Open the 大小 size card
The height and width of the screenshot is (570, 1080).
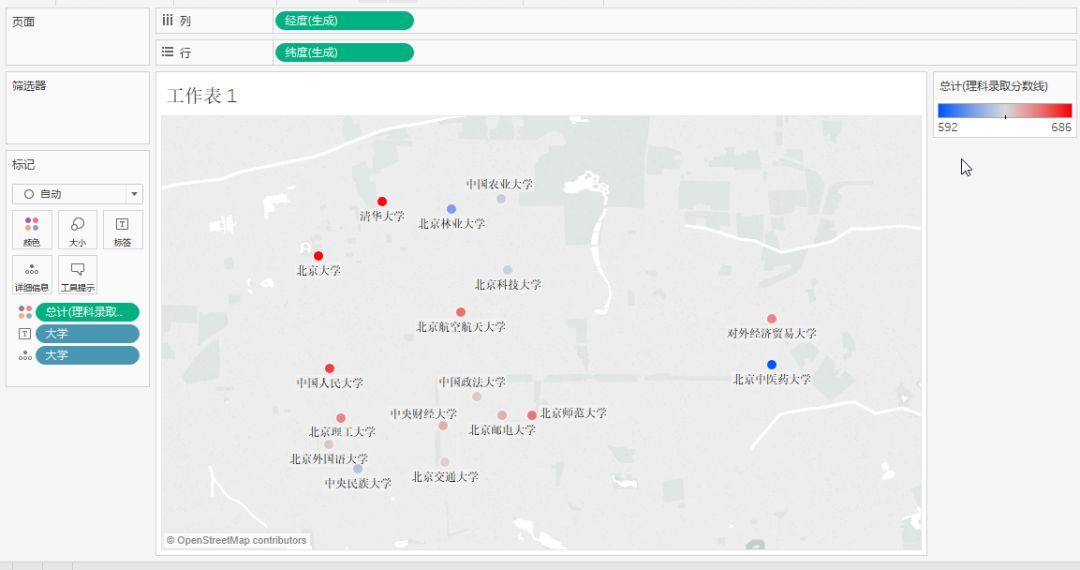tap(77, 230)
